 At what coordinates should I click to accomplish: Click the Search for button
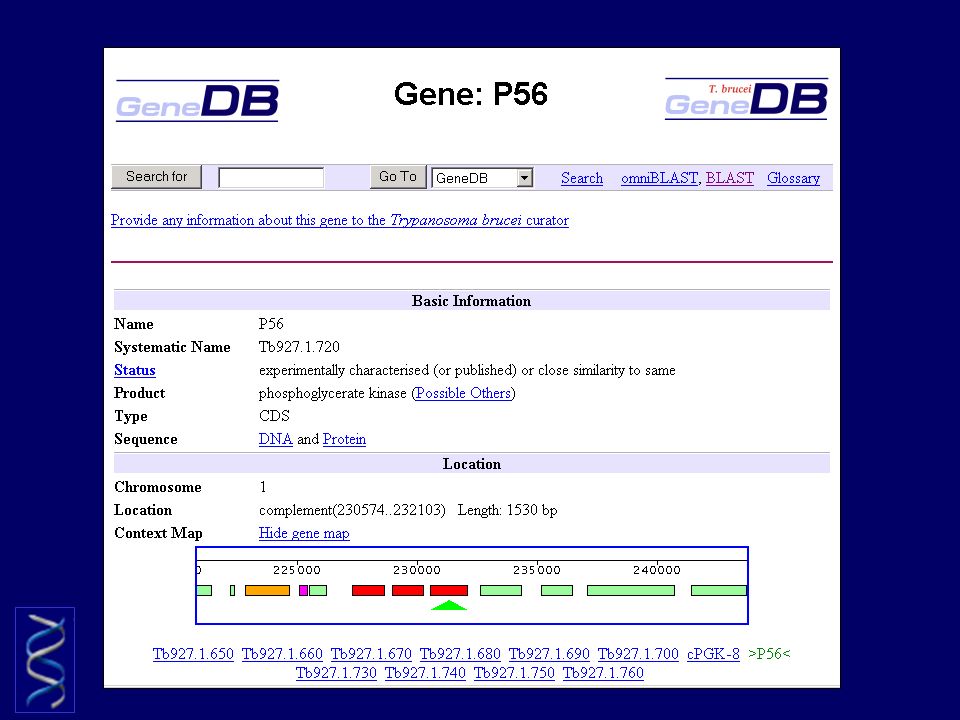coord(156,176)
